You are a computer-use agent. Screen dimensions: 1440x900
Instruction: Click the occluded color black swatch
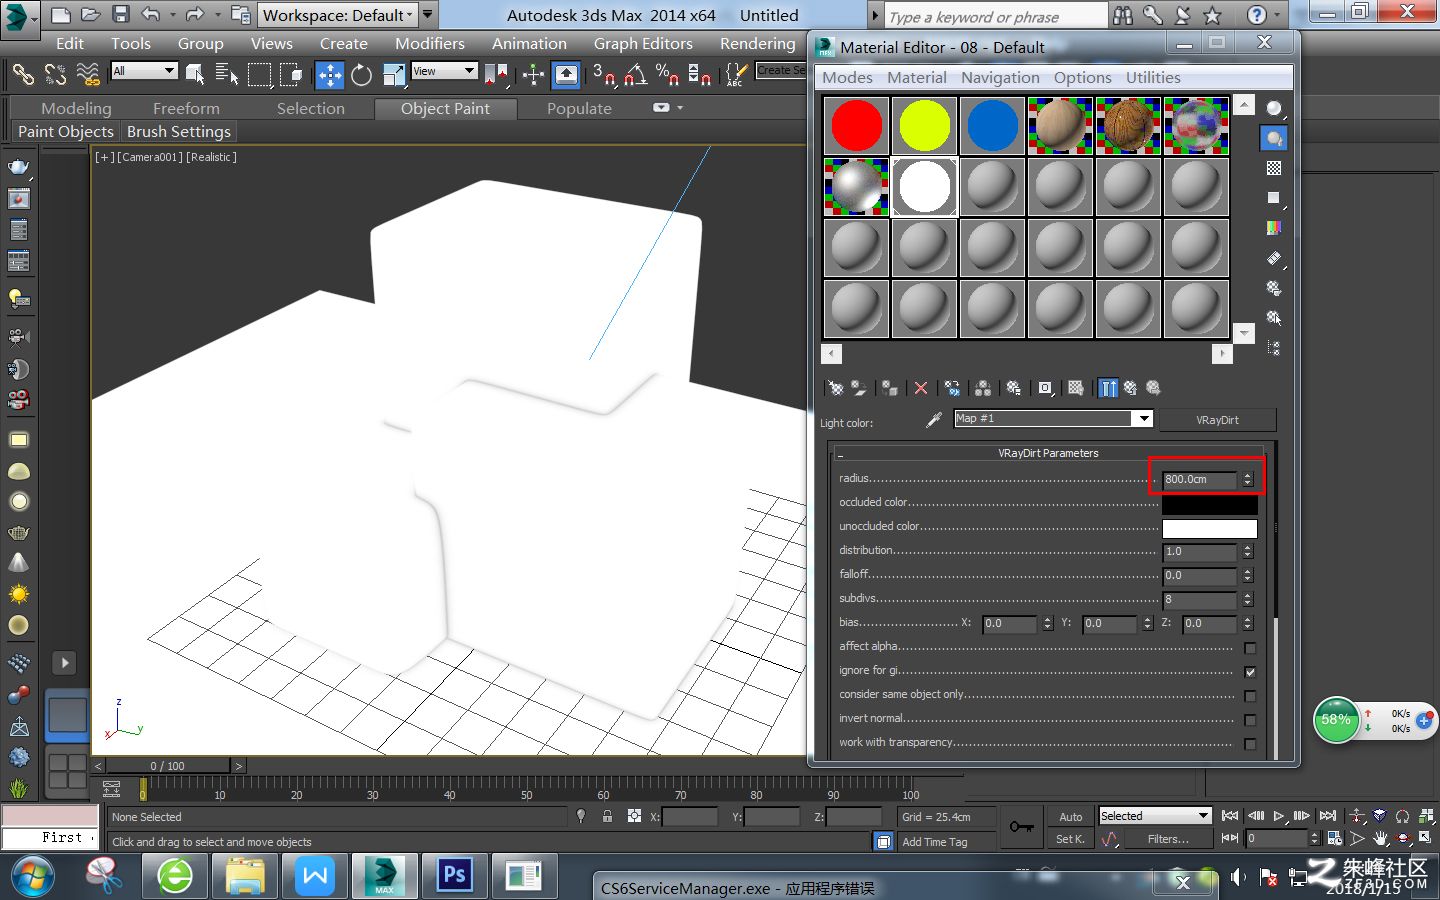point(1209,505)
